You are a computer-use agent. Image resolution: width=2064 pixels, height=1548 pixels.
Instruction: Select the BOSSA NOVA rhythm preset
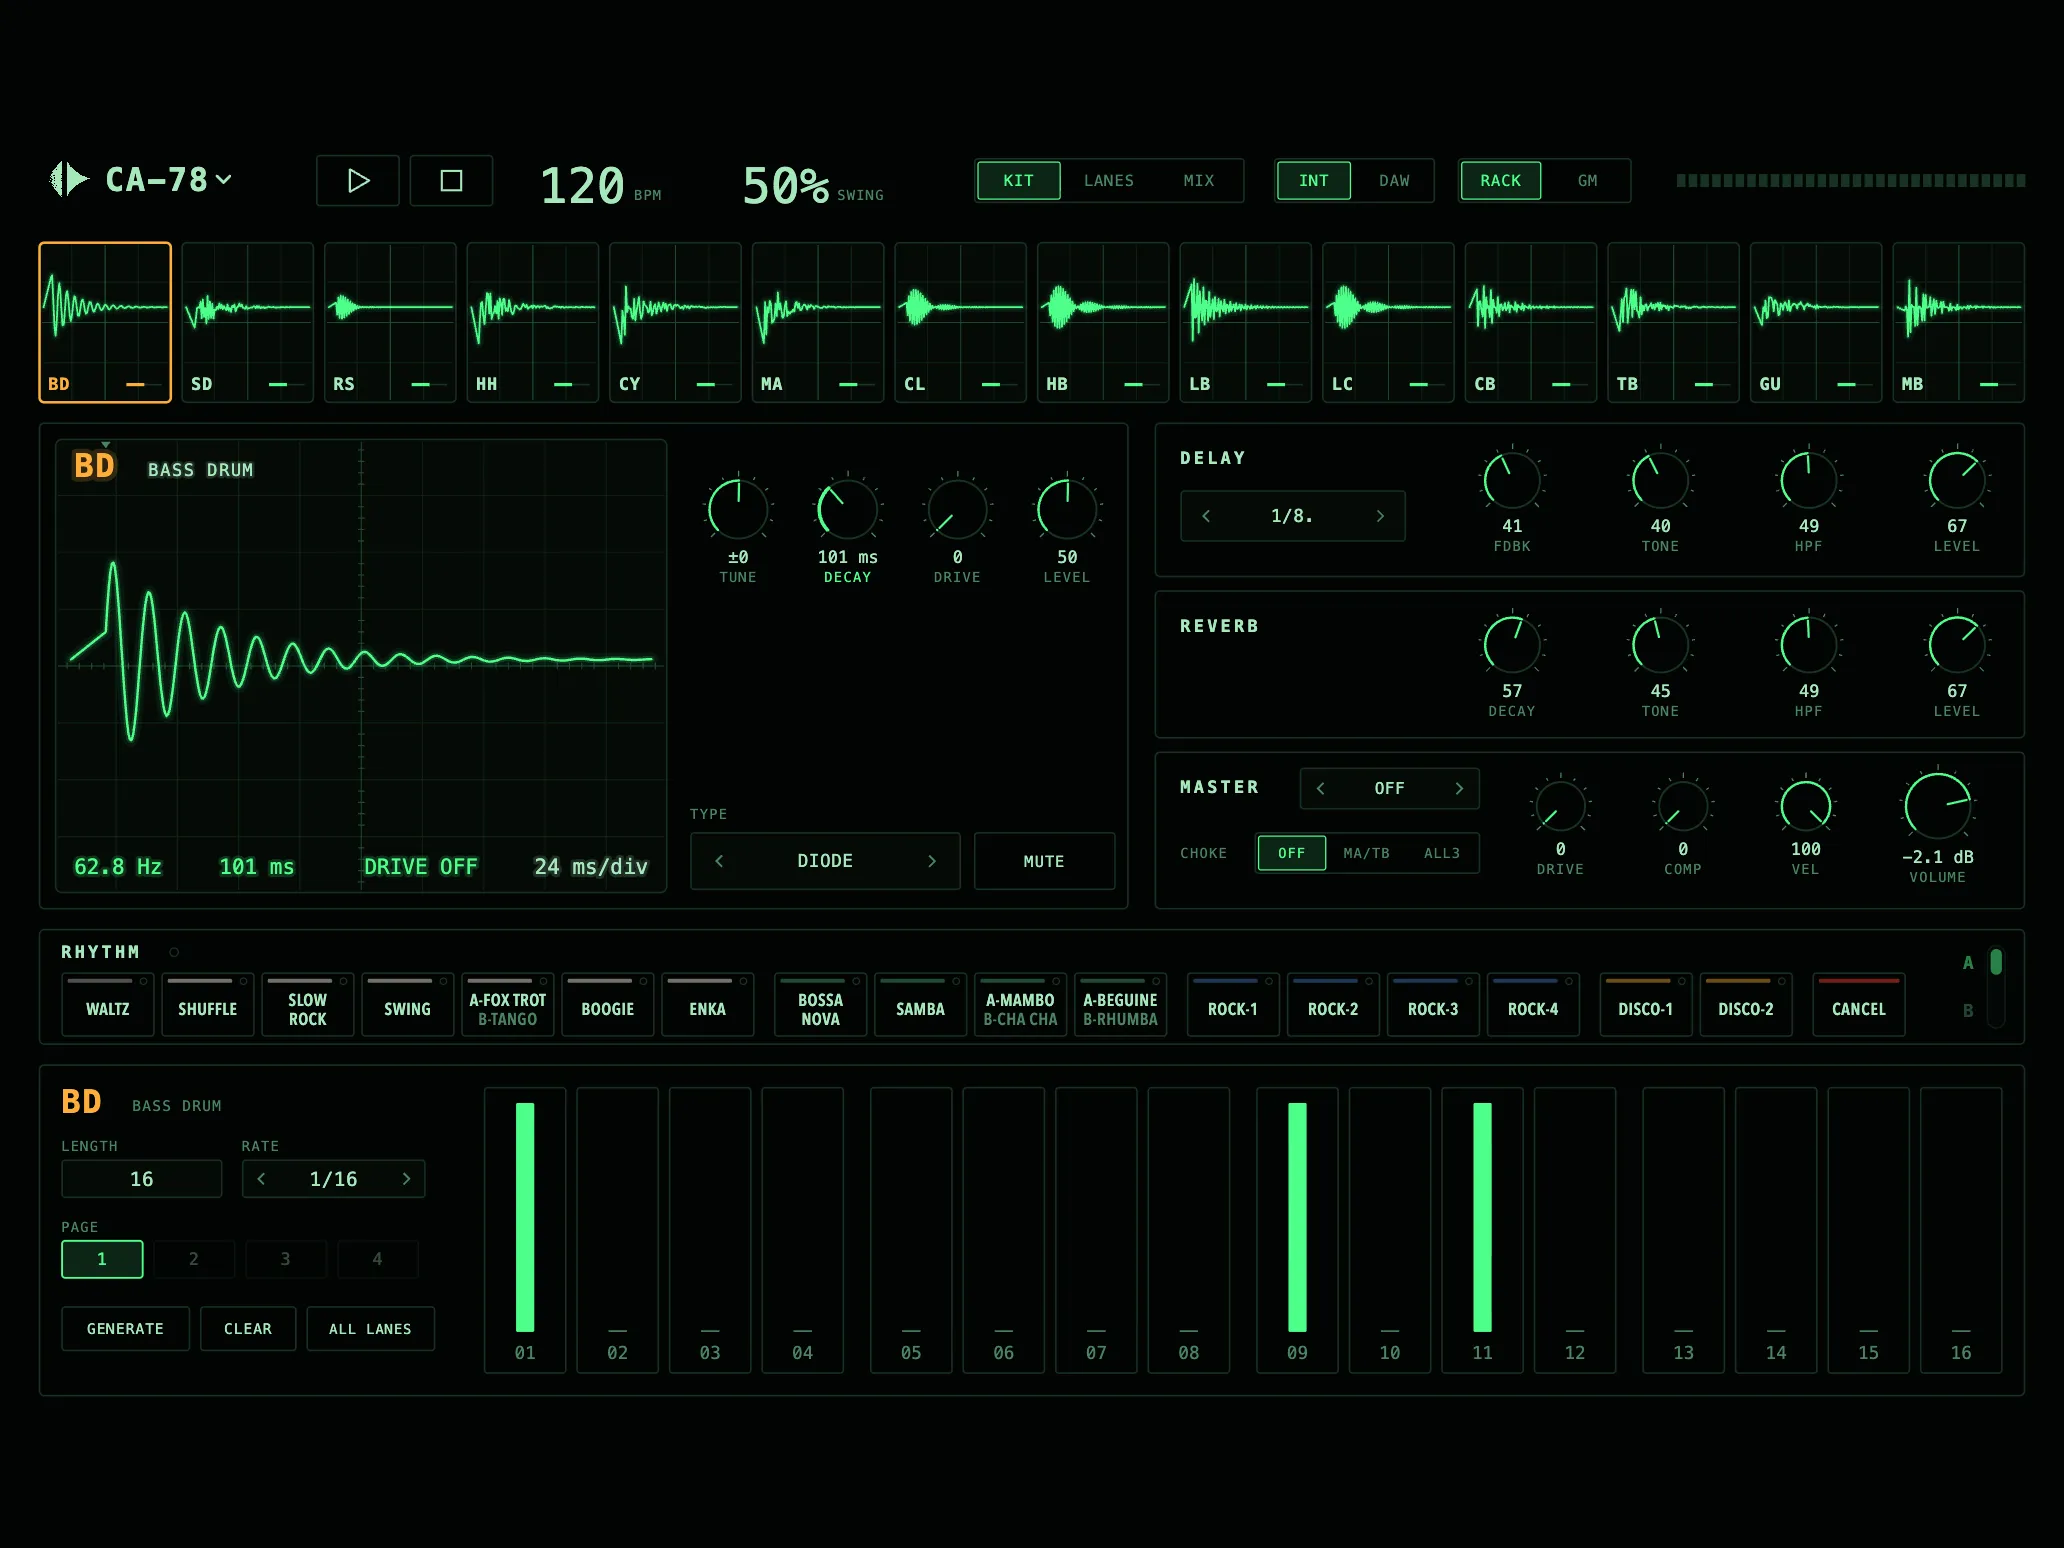[820, 1005]
